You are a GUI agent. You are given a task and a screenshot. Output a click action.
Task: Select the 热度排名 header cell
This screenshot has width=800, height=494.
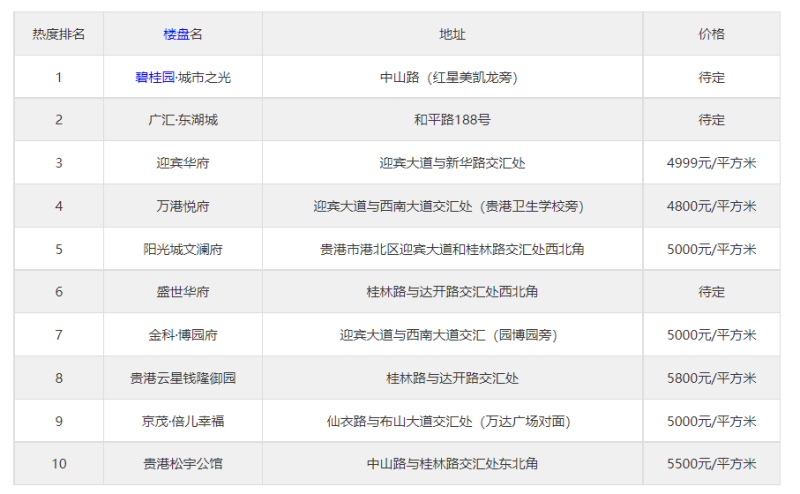click(59, 34)
